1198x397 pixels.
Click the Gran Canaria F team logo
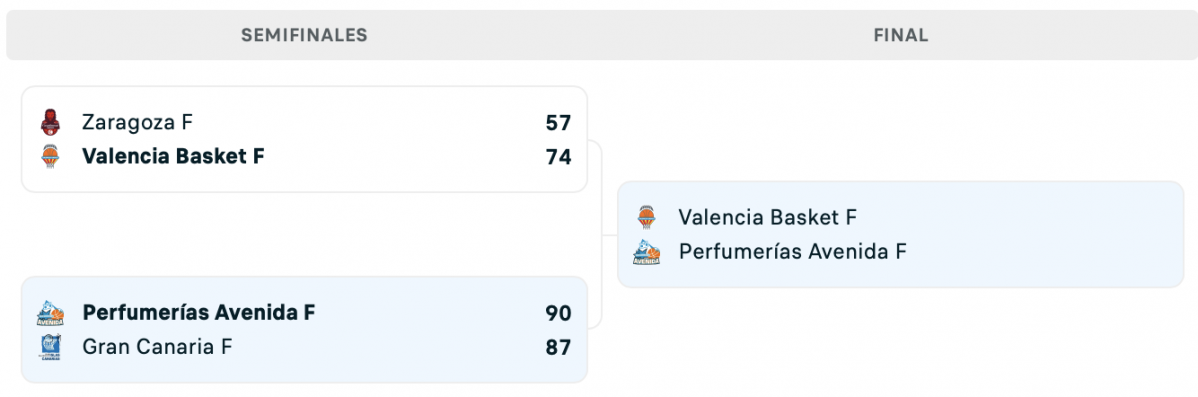pyautogui.click(x=50, y=347)
